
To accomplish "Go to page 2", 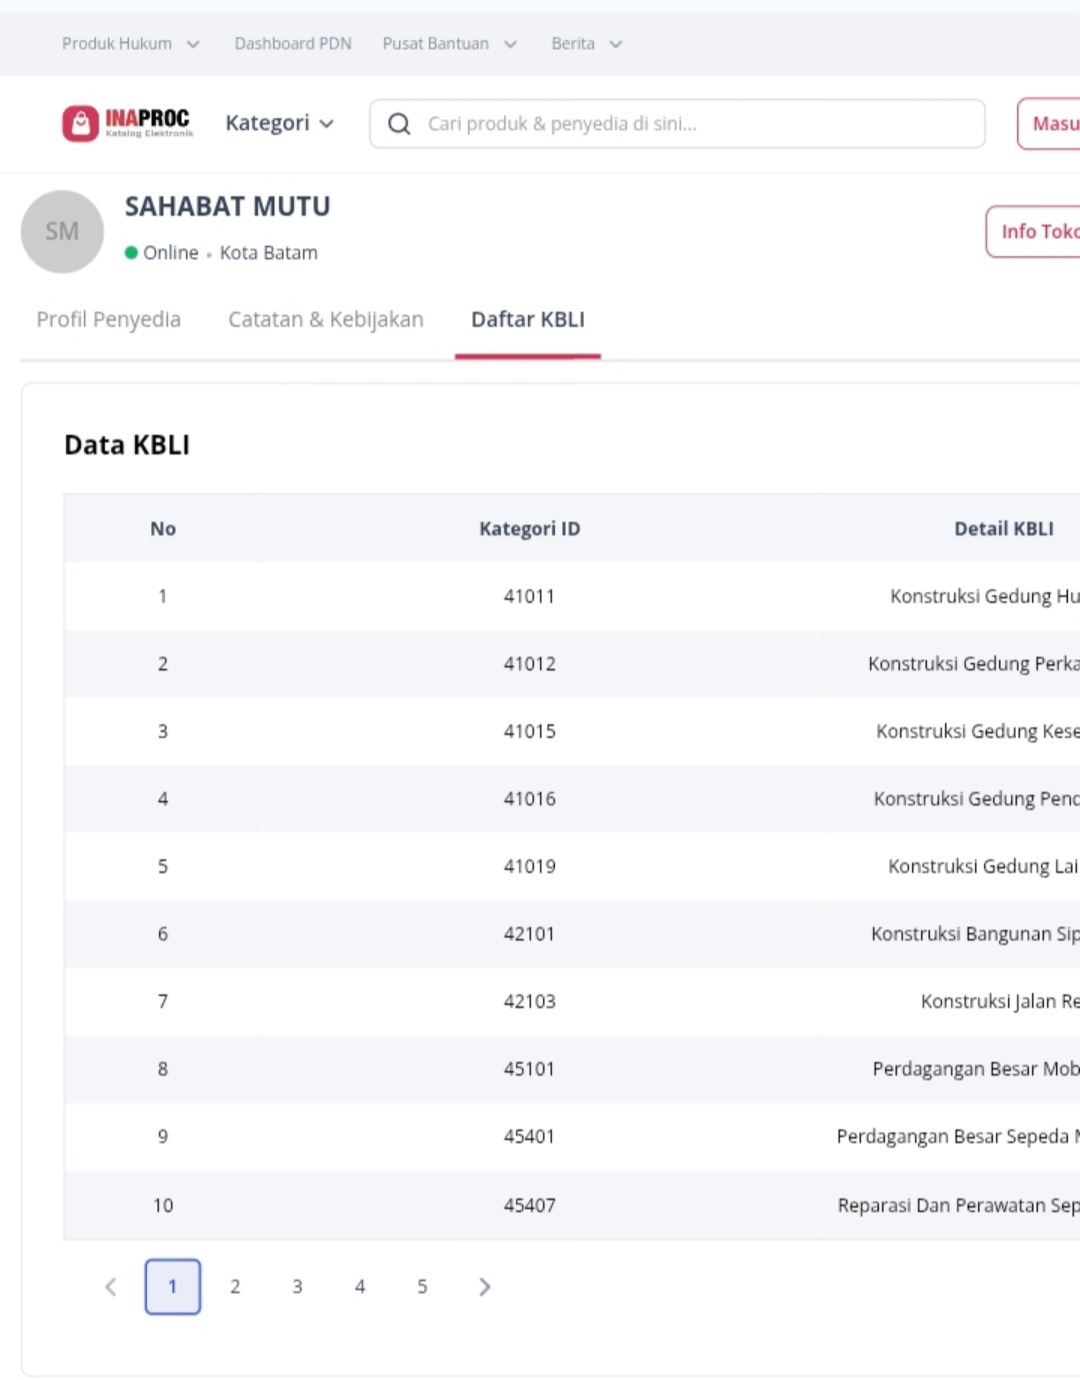I will 235,1287.
